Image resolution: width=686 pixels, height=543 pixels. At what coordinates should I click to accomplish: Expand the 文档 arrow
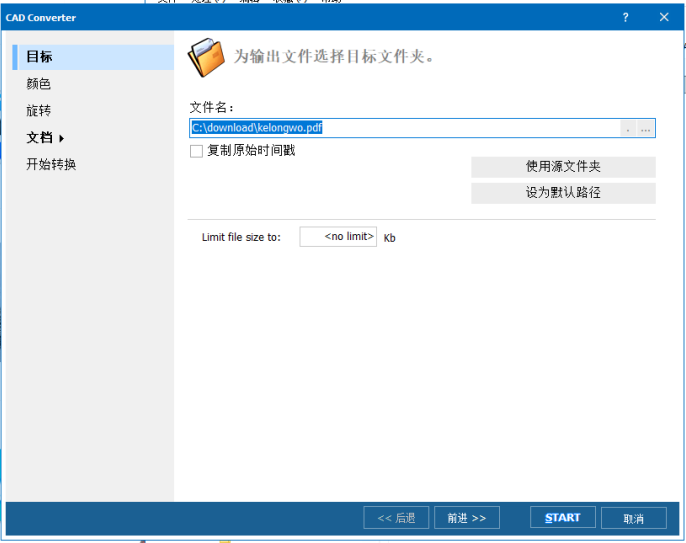(61, 139)
